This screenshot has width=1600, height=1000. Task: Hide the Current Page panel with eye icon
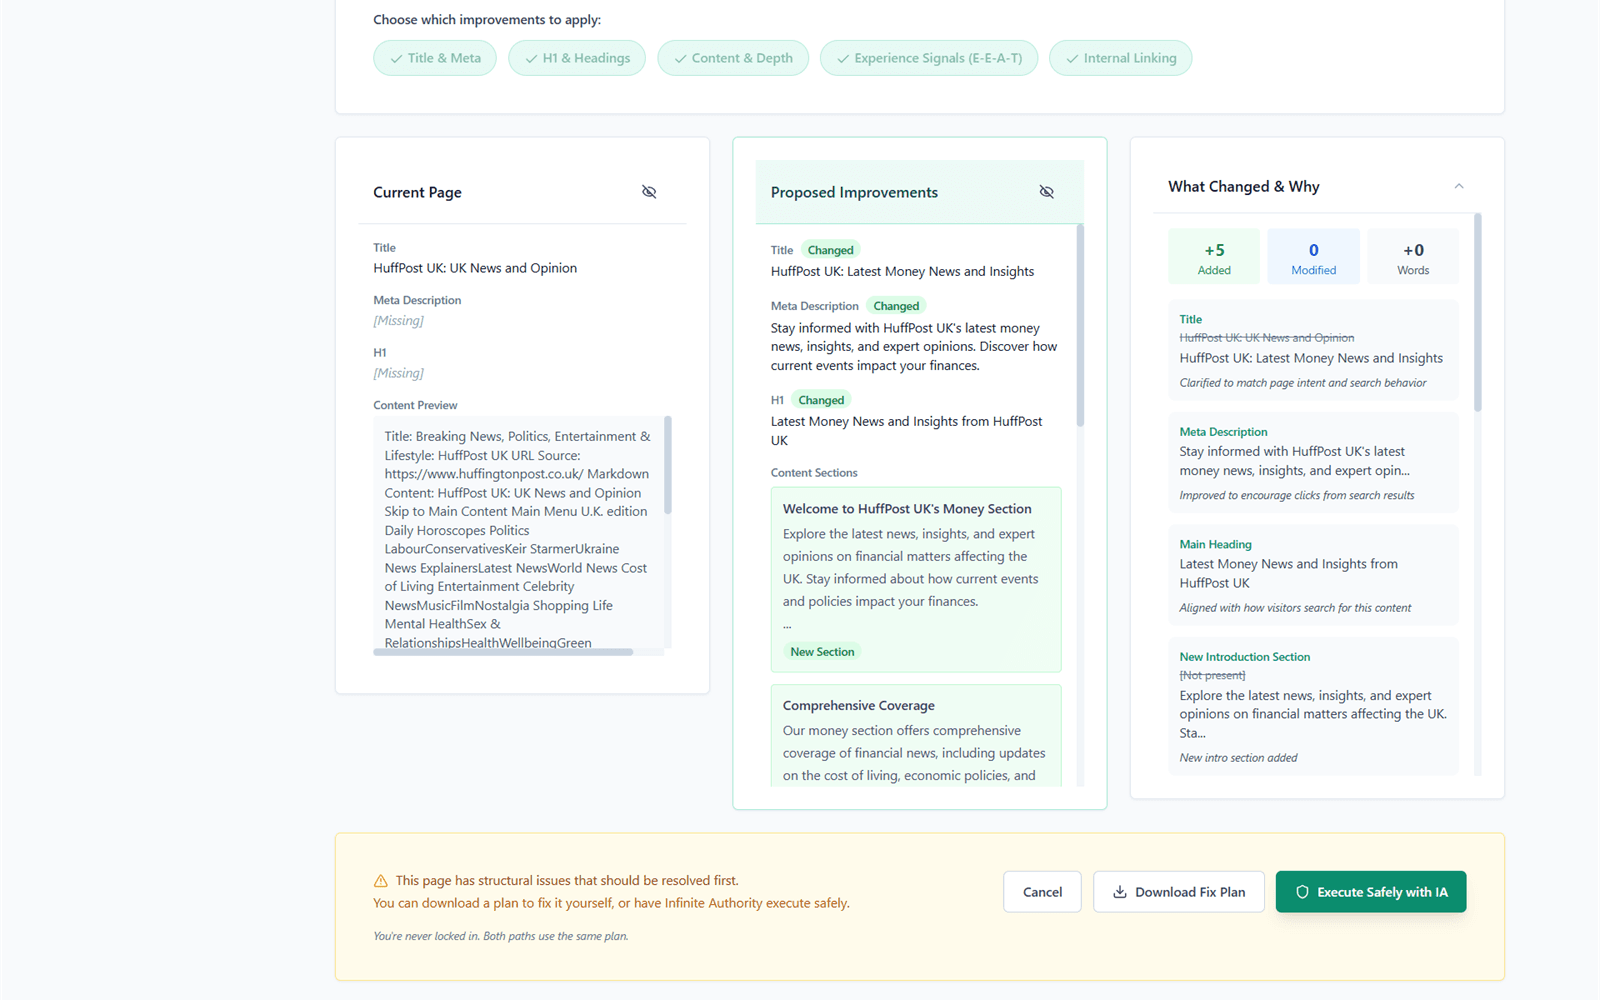click(649, 192)
